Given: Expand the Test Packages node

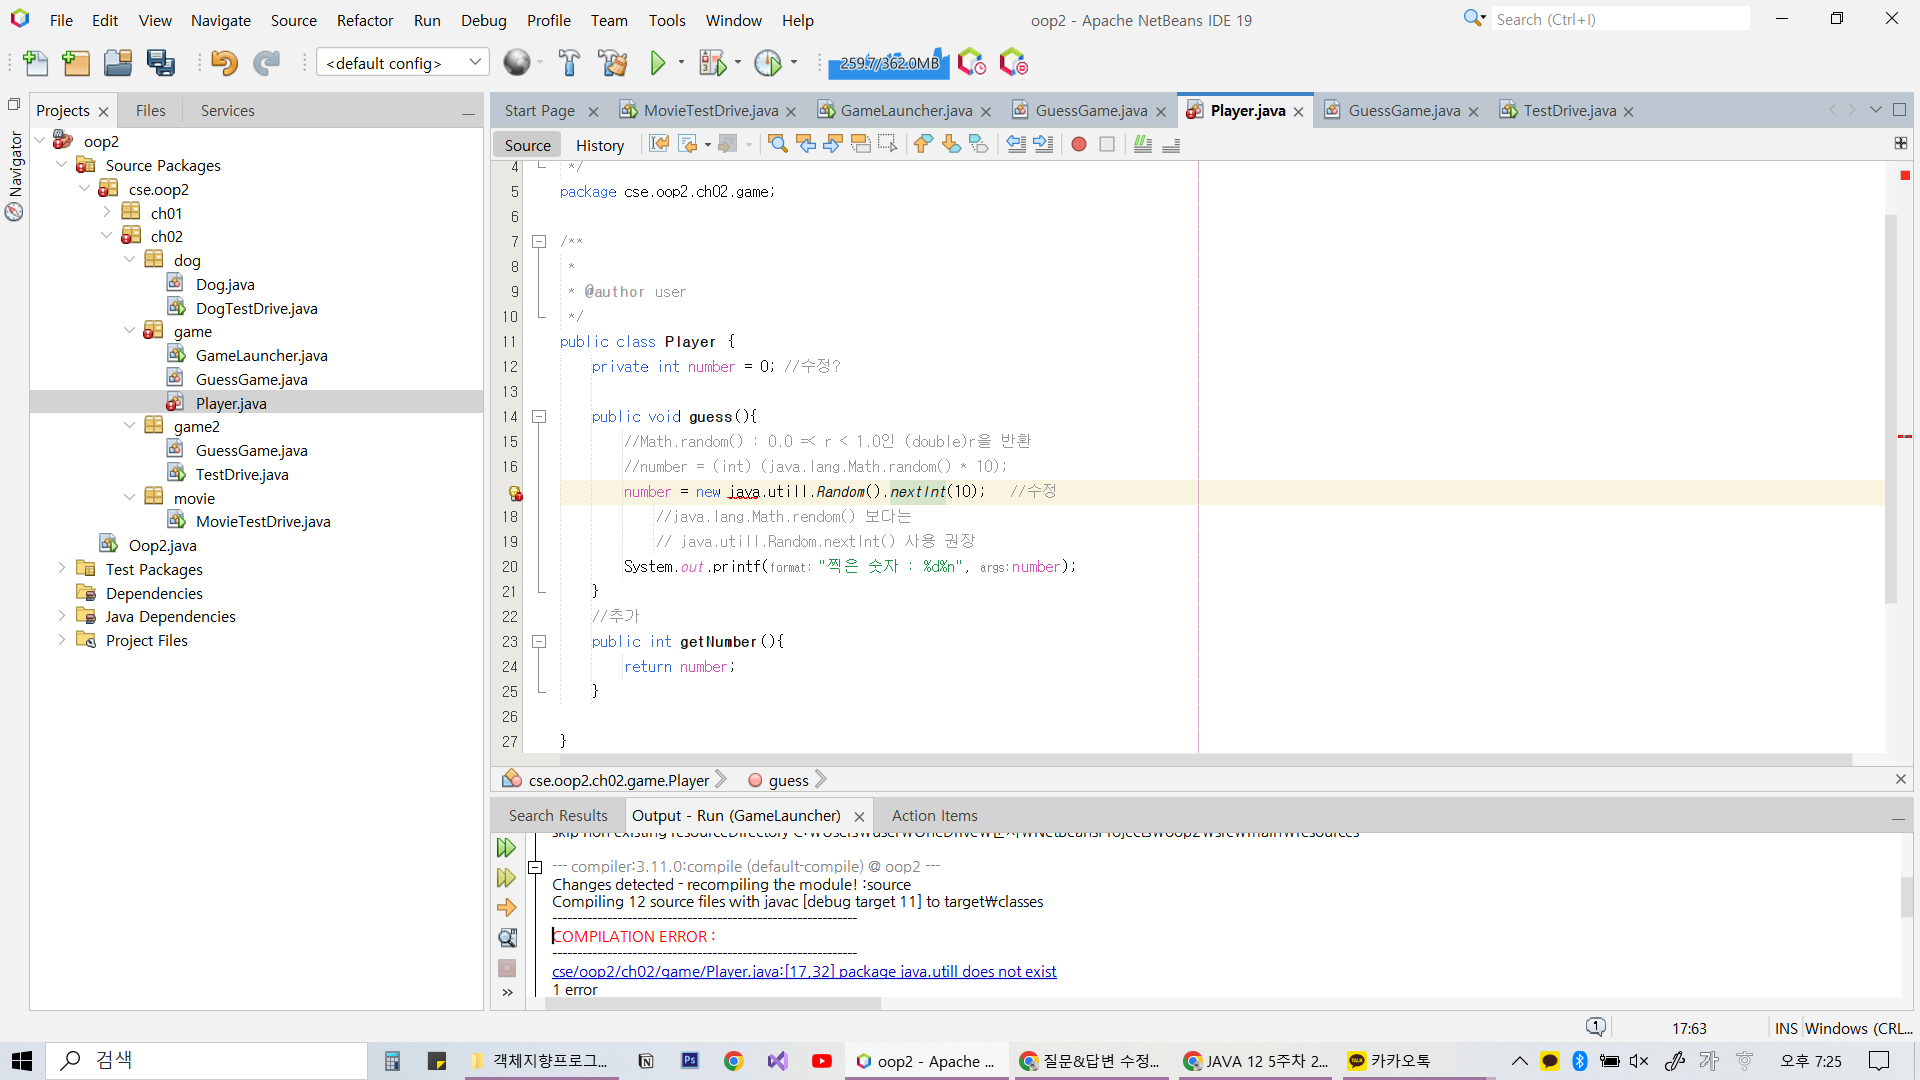Looking at the screenshot, I should (x=62, y=569).
